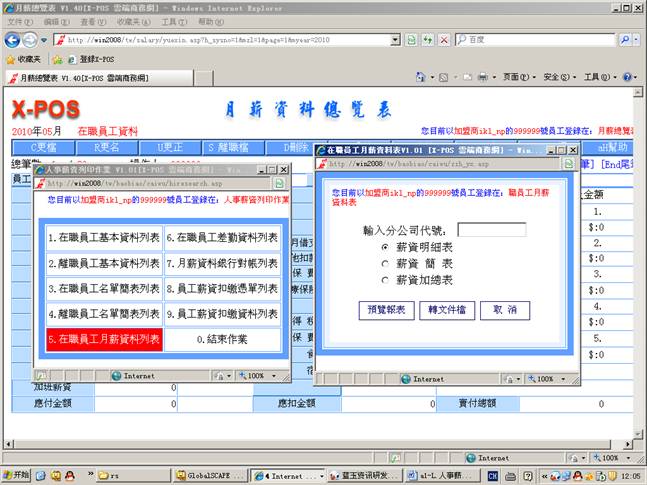Click the IE Back navigation arrow
The image size is (647, 485).
coord(13,39)
